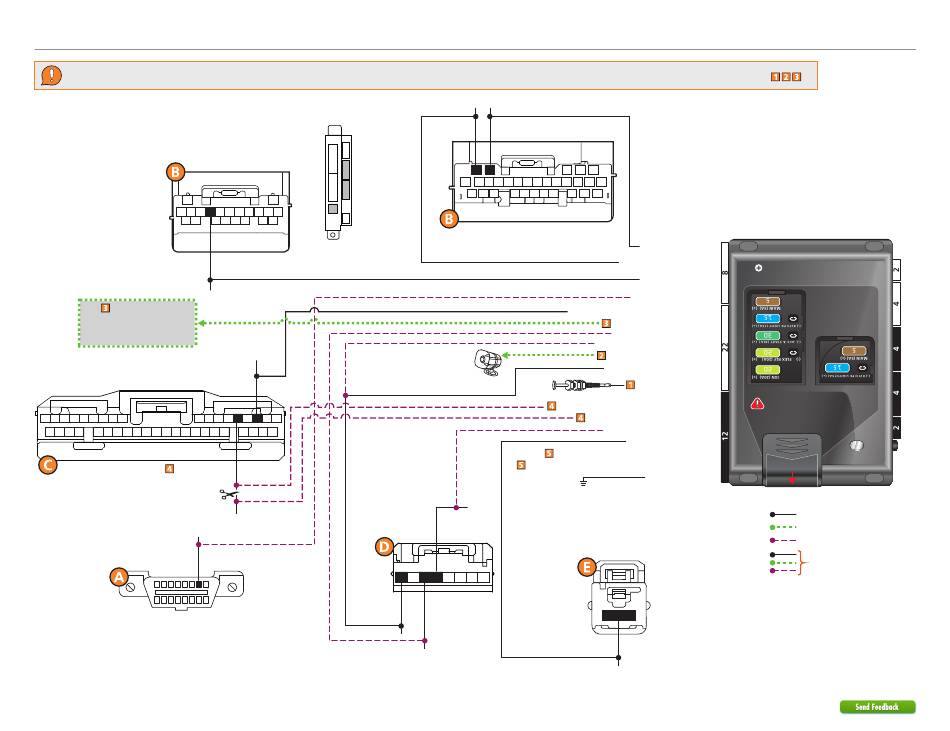The height and width of the screenshot is (731, 950).
Task: Click the white plus symbol on the module
Action: point(758,268)
